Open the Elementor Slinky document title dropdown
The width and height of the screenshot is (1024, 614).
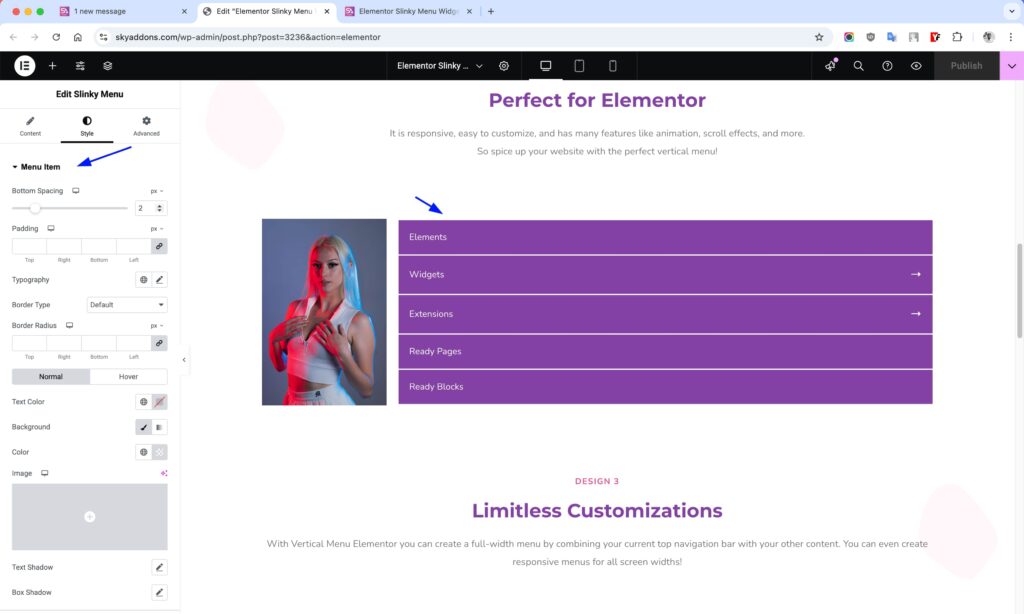tap(440, 65)
